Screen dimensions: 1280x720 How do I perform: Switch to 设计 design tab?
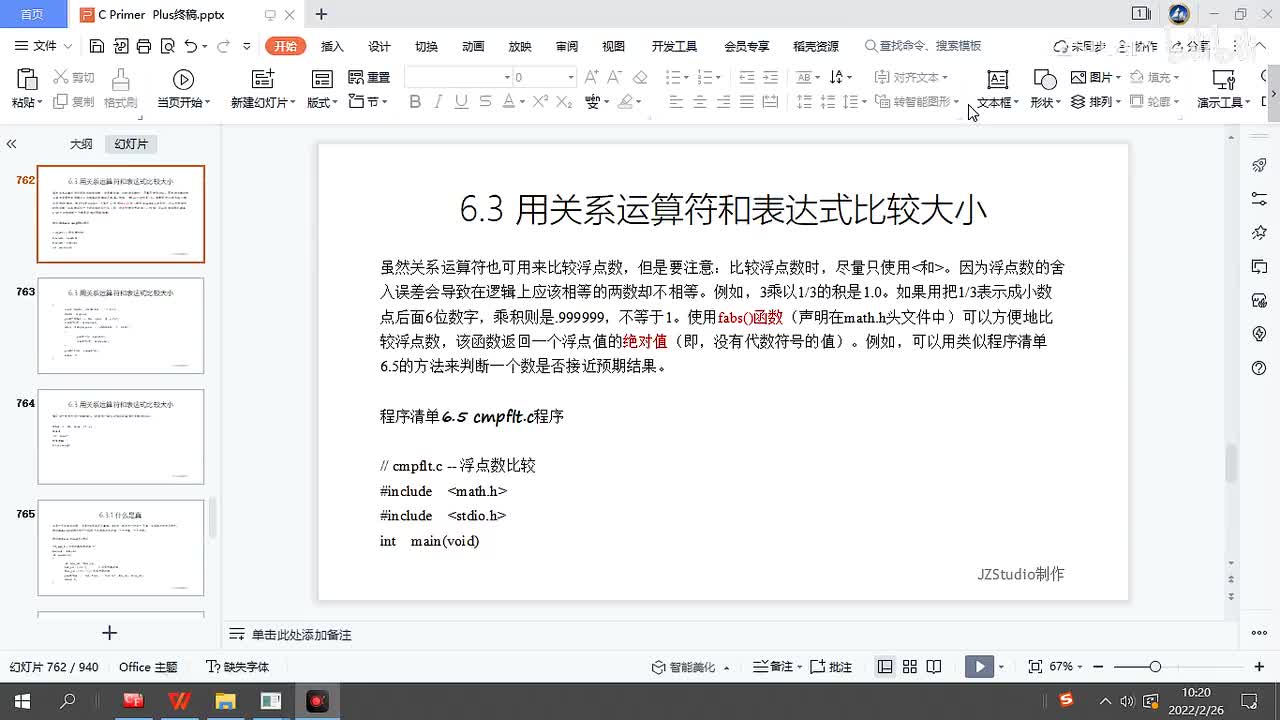(379, 46)
